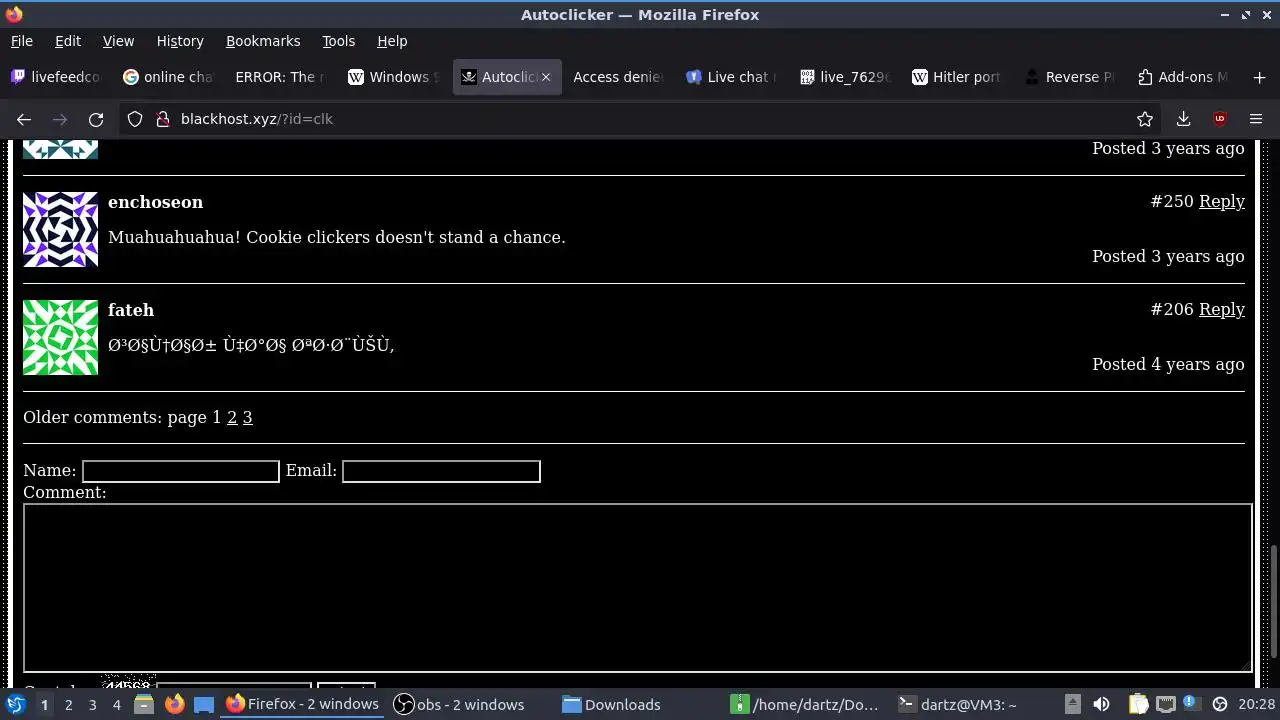Close the Autoclicker tab
This screenshot has width=1280, height=720.
(x=546, y=77)
